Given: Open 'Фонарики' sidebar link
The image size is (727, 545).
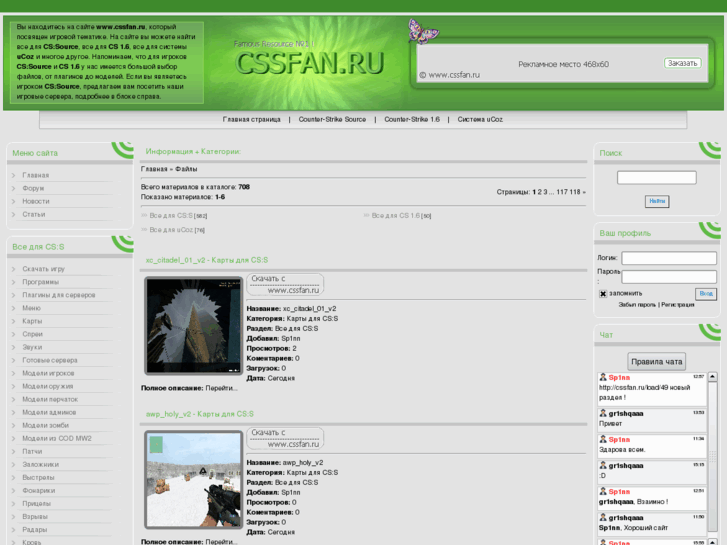Looking at the screenshot, I should pos(38,490).
